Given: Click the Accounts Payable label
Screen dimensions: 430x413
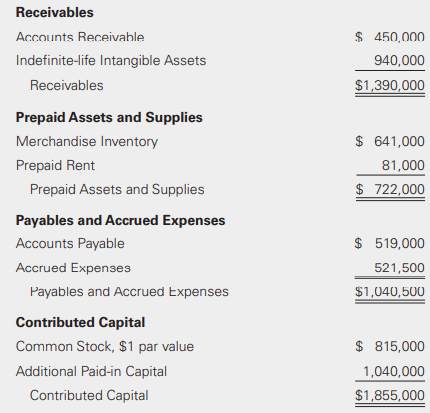Looking at the screenshot, I should 70,244.
